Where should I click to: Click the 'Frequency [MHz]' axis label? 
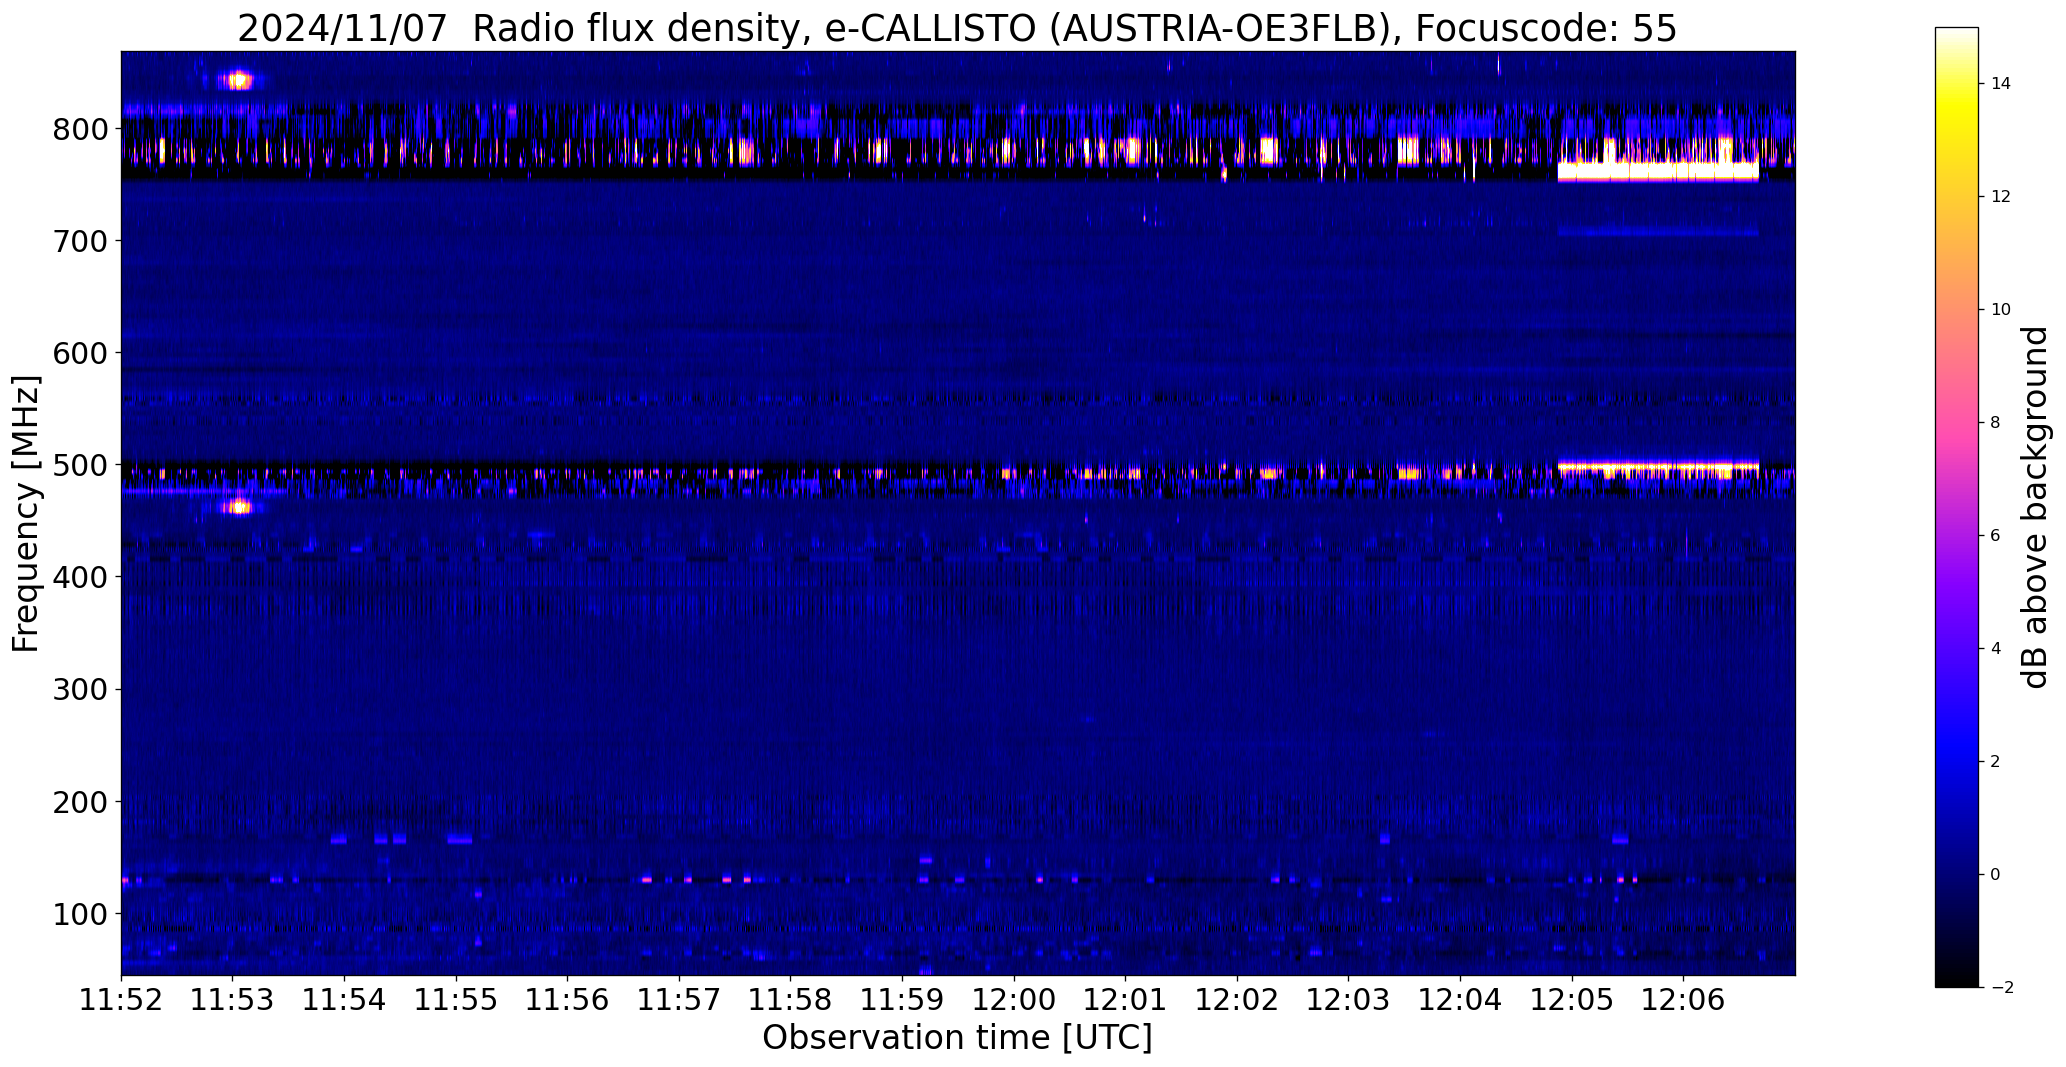tap(26, 513)
